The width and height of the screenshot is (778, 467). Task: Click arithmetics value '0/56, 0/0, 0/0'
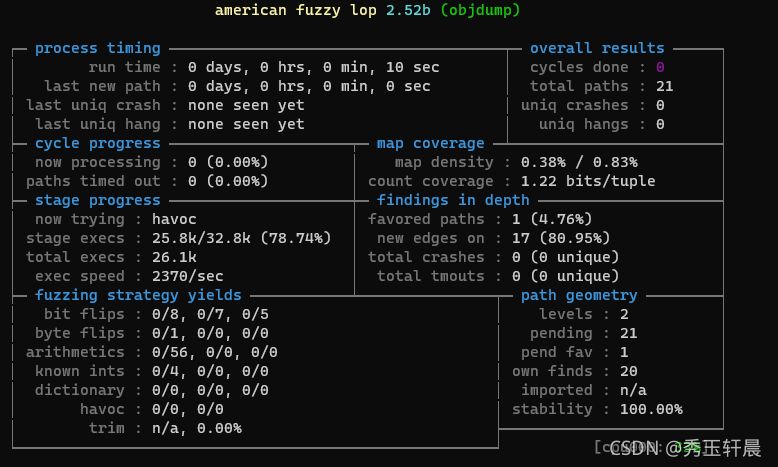pyautogui.click(x=215, y=352)
